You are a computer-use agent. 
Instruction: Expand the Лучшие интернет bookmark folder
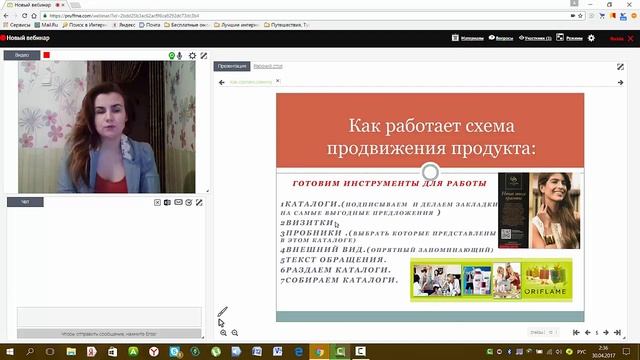point(237,25)
